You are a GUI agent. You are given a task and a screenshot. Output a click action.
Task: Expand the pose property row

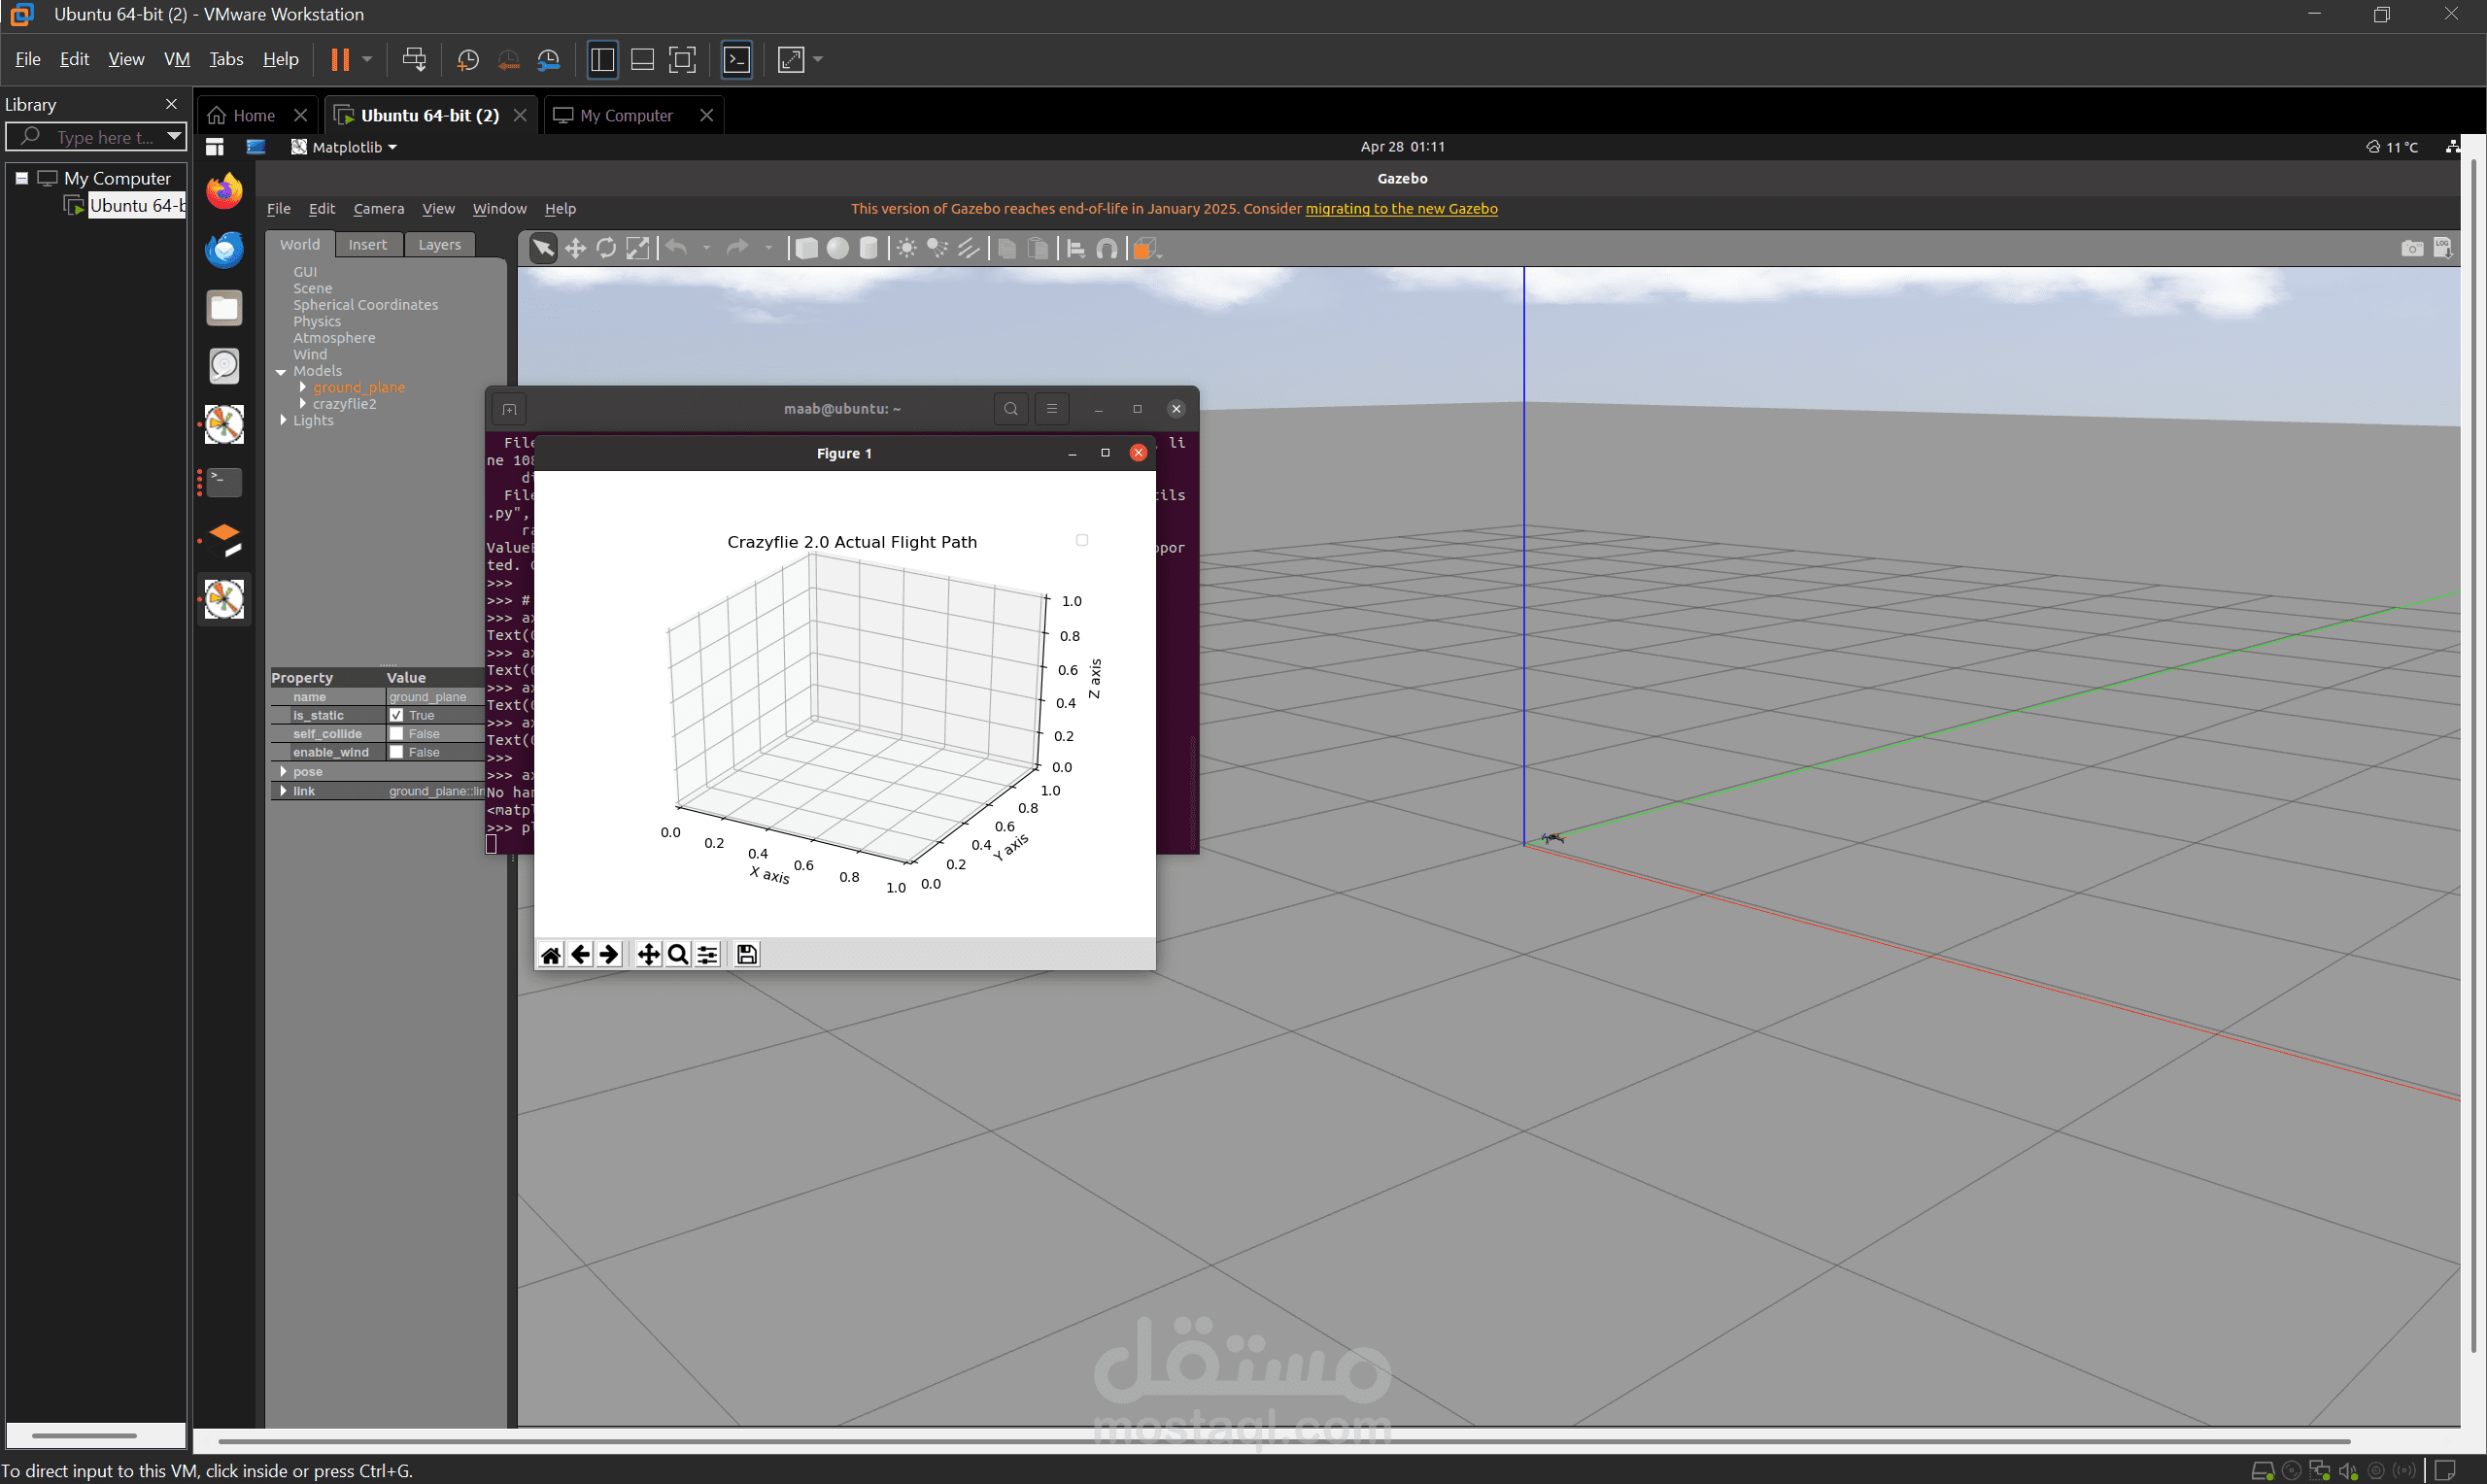(x=283, y=771)
